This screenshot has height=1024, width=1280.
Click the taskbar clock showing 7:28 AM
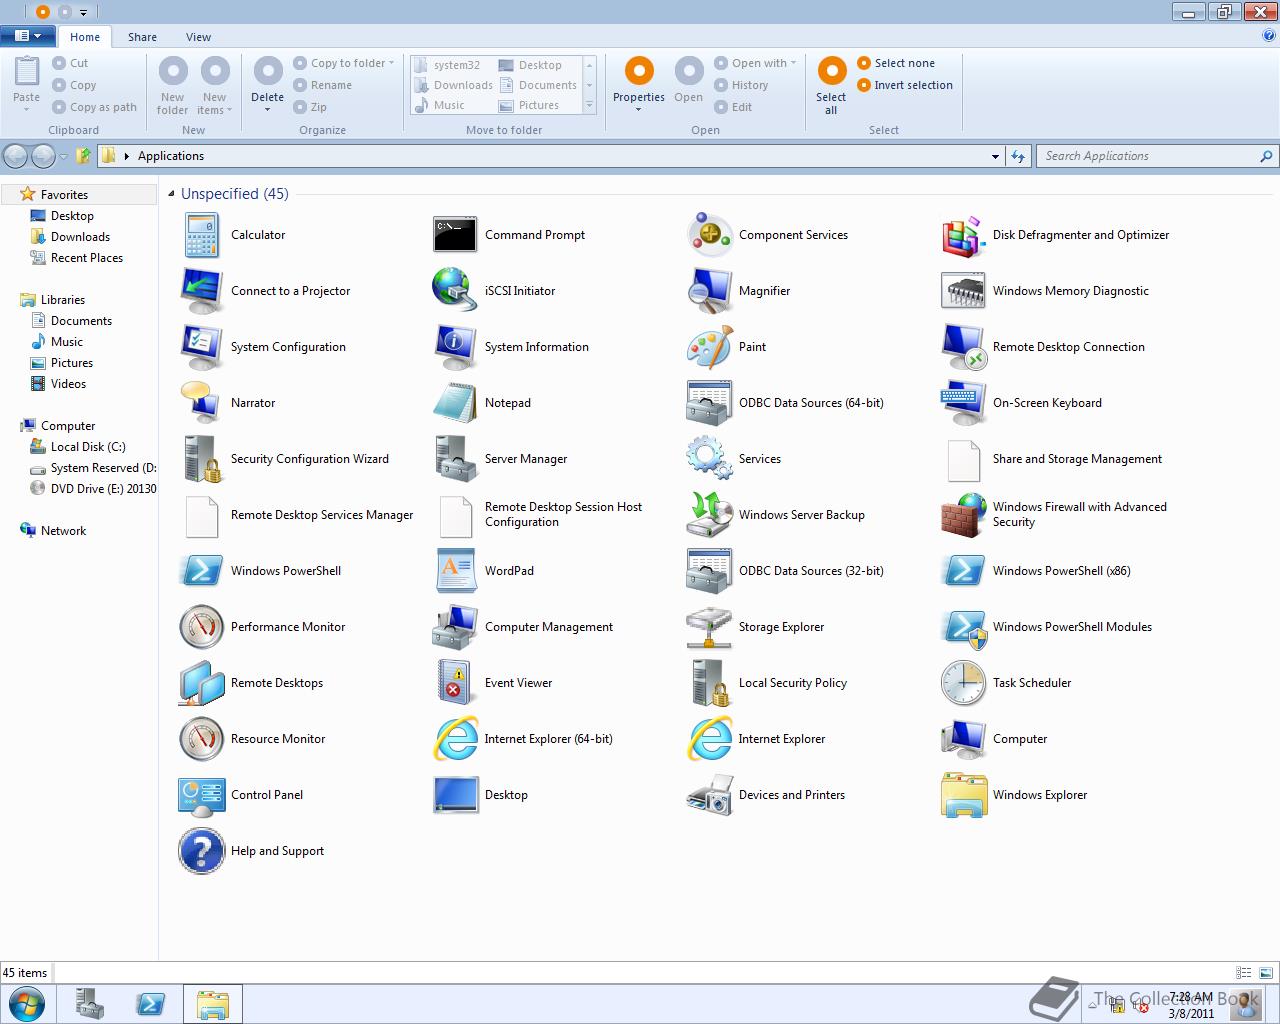[1191, 1004]
